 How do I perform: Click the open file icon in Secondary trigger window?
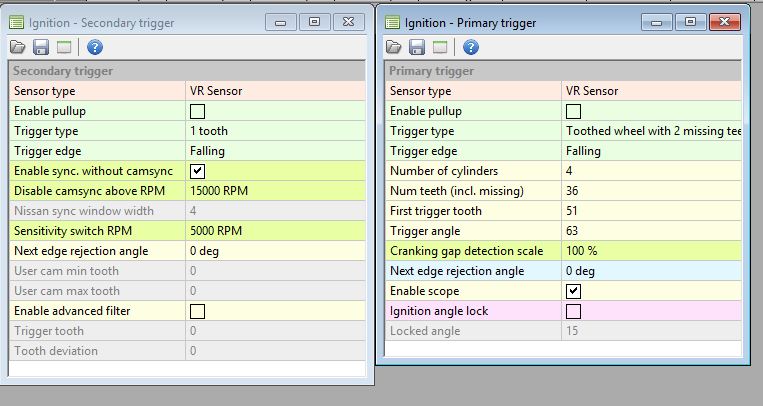pyautogui.click(x=18, y=47)
